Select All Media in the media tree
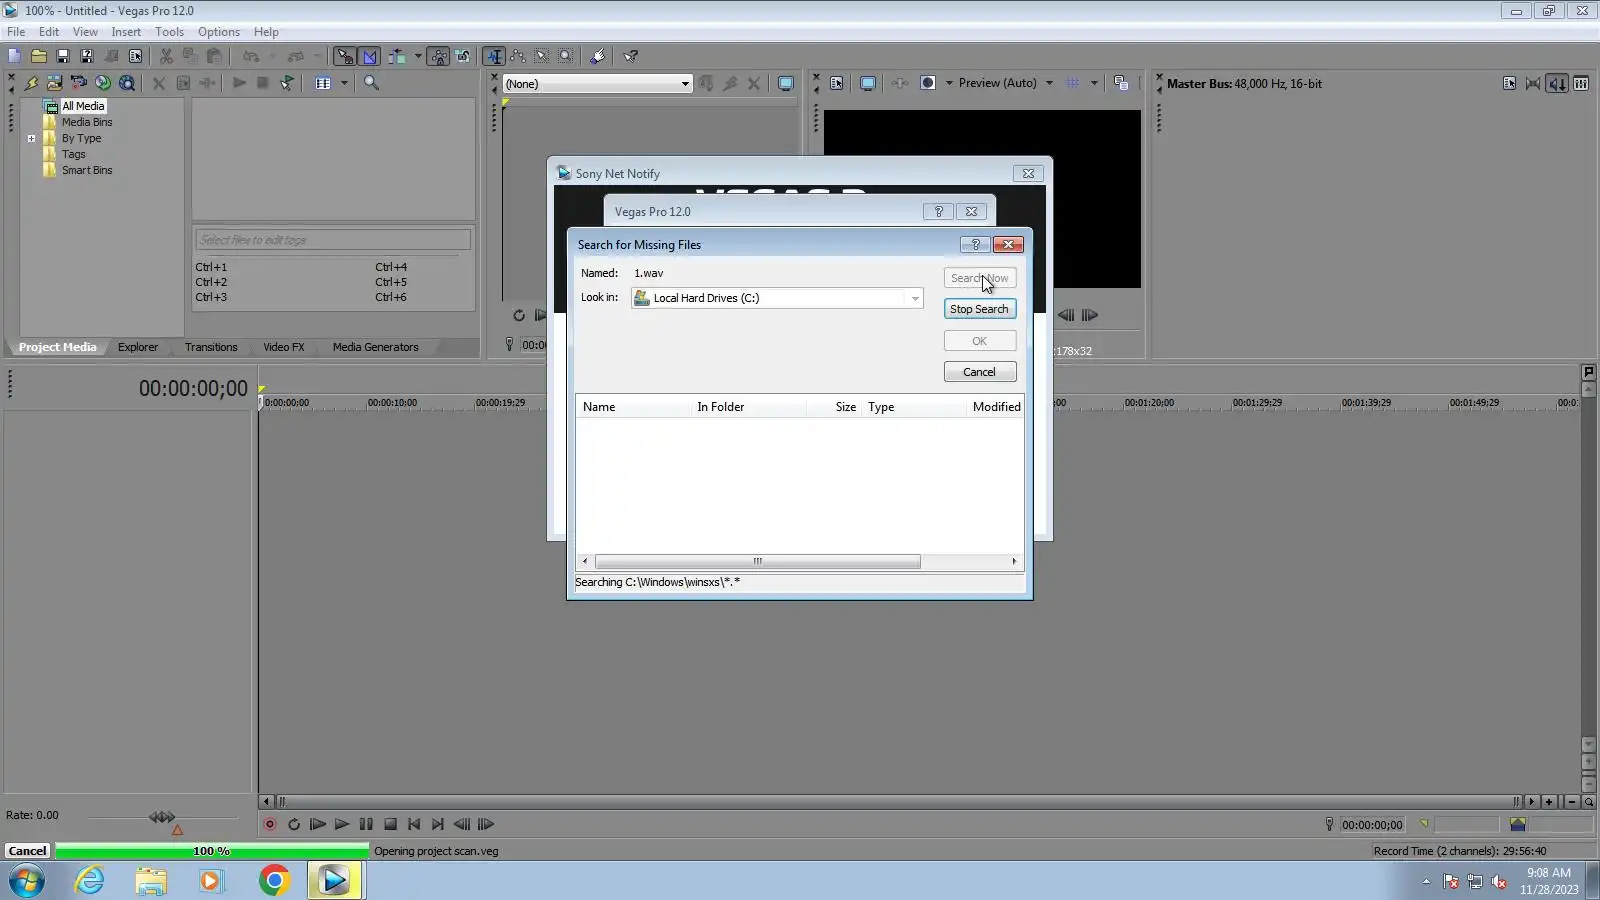This screenshot has width=1600, height=900. pyautogui.click(x=83, y=106)
